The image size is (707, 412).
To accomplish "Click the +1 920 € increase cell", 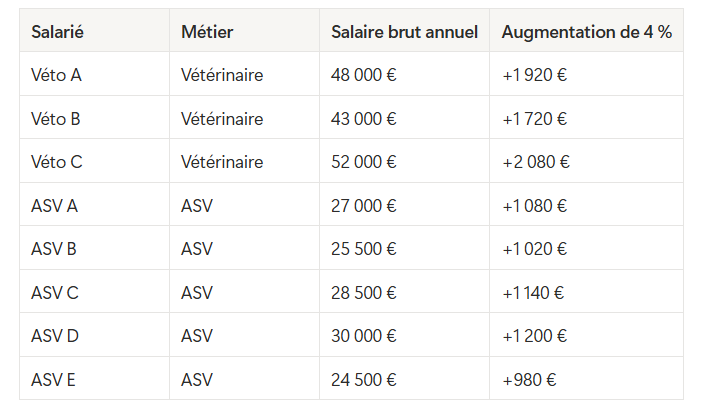I will [587, 74].
